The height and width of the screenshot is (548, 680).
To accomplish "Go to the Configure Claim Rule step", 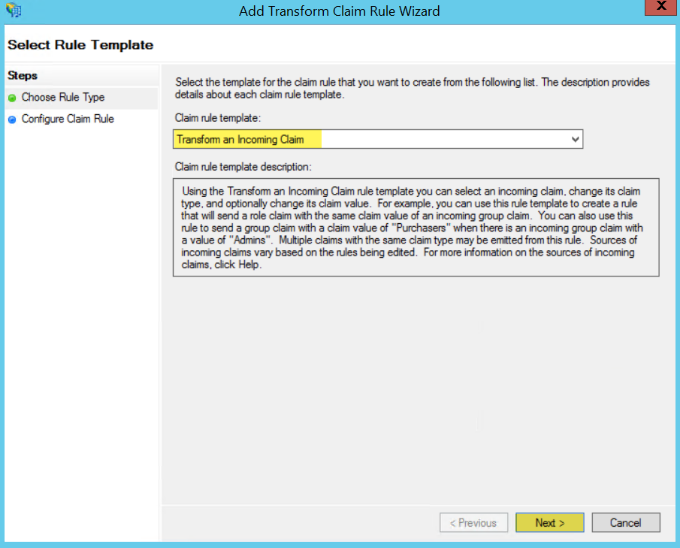I will click(68, 119).
